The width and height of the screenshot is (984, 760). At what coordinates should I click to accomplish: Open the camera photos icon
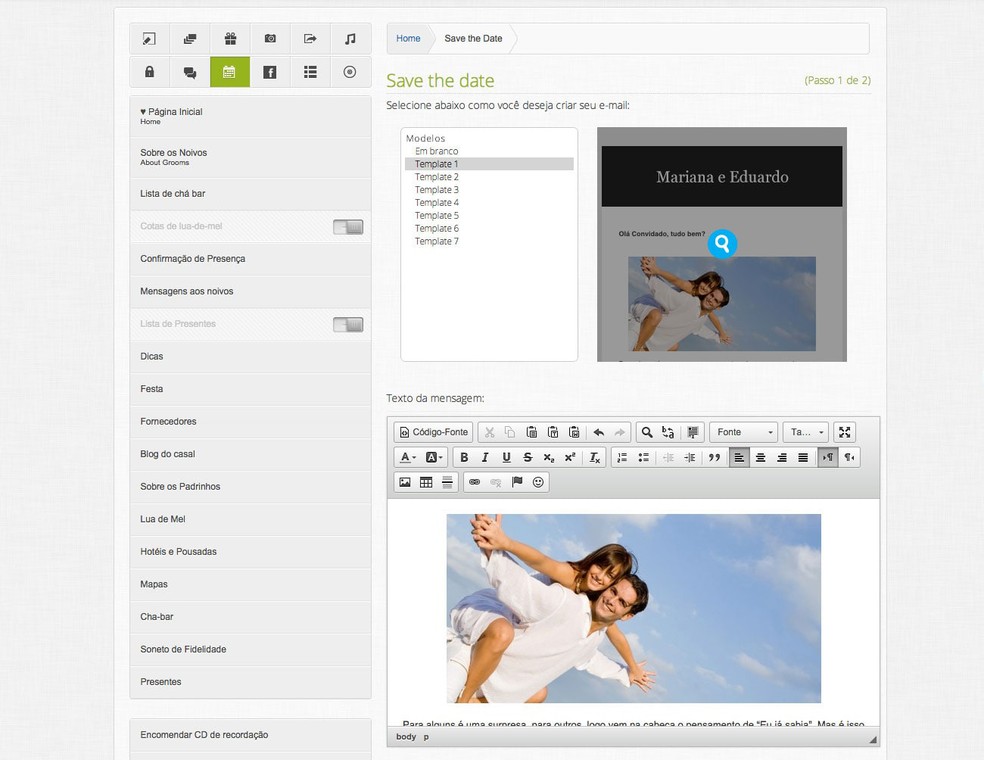[x=270, y=39]
